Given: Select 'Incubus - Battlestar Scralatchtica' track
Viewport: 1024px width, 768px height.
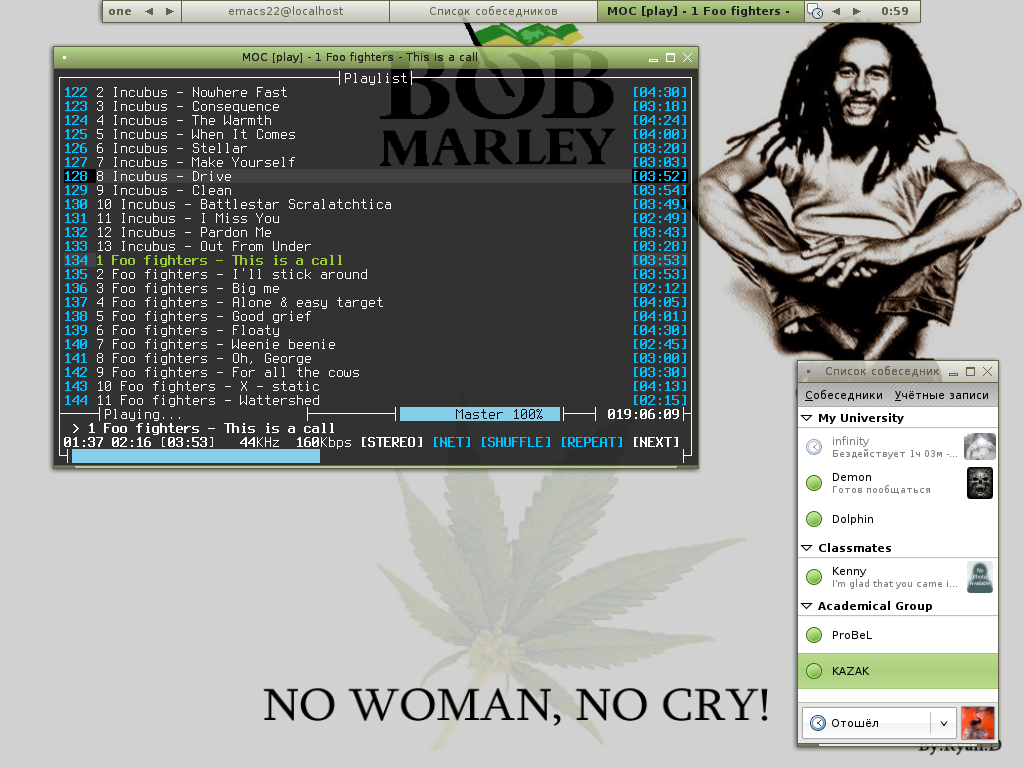Looking at the screenshot, I should pos(376,204).
